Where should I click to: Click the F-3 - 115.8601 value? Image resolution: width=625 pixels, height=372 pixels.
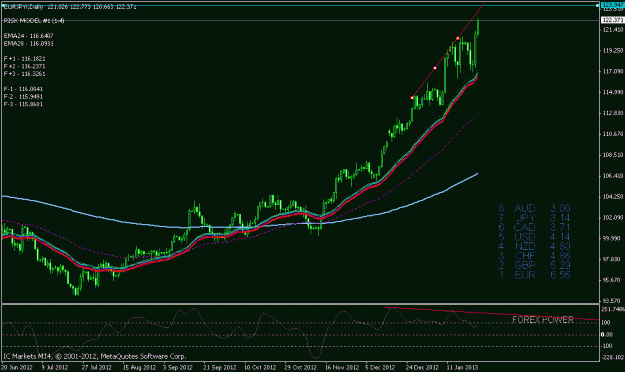click(23, 104)
